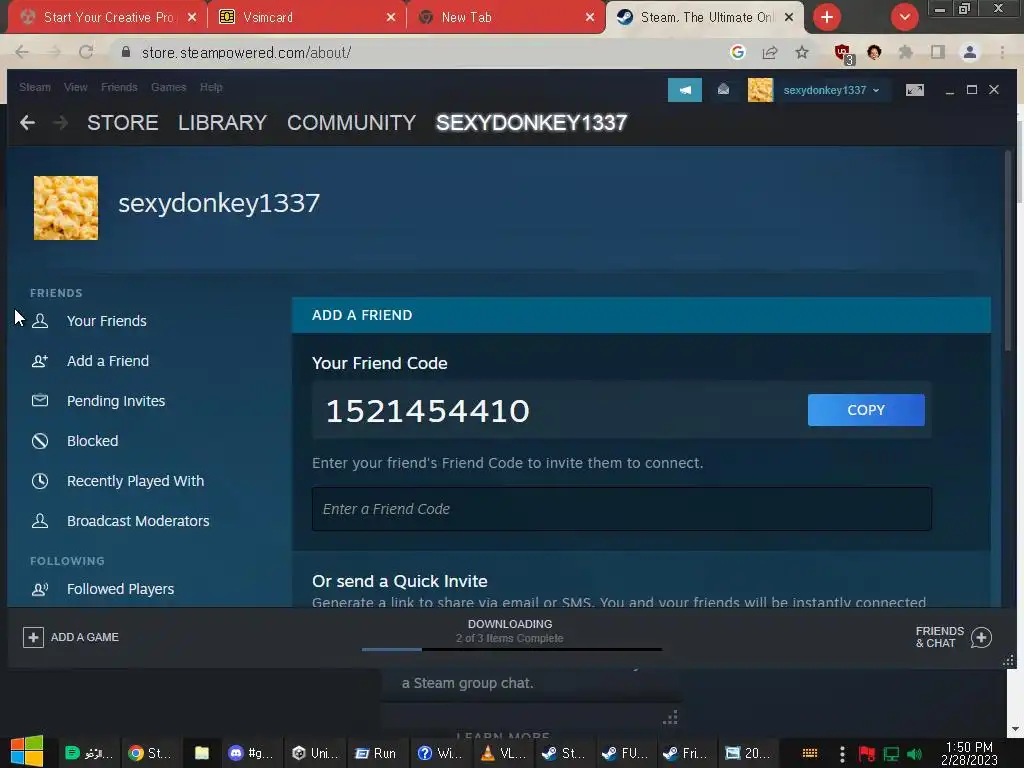Image resolution: width=1024 pixels, height=768 pixels.
Task: Click the download progress bar
Action: [x=512, y=649]
